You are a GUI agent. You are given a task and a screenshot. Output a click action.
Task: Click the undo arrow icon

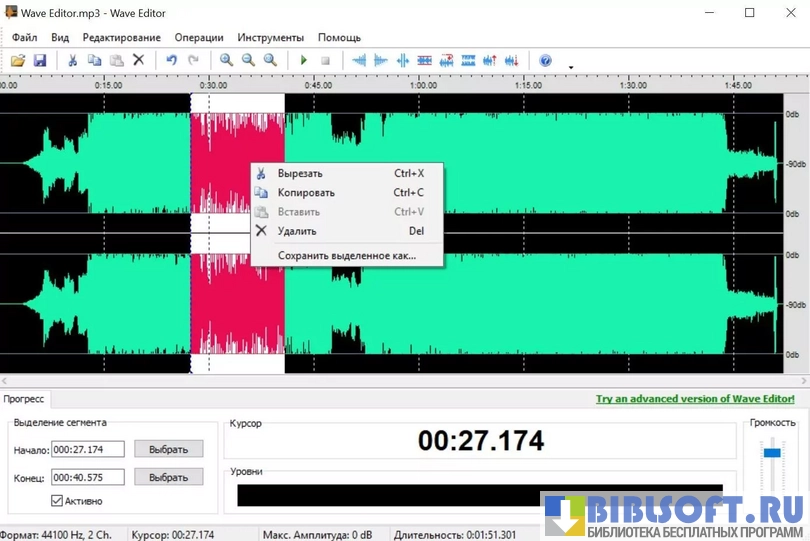pos(171,60)
